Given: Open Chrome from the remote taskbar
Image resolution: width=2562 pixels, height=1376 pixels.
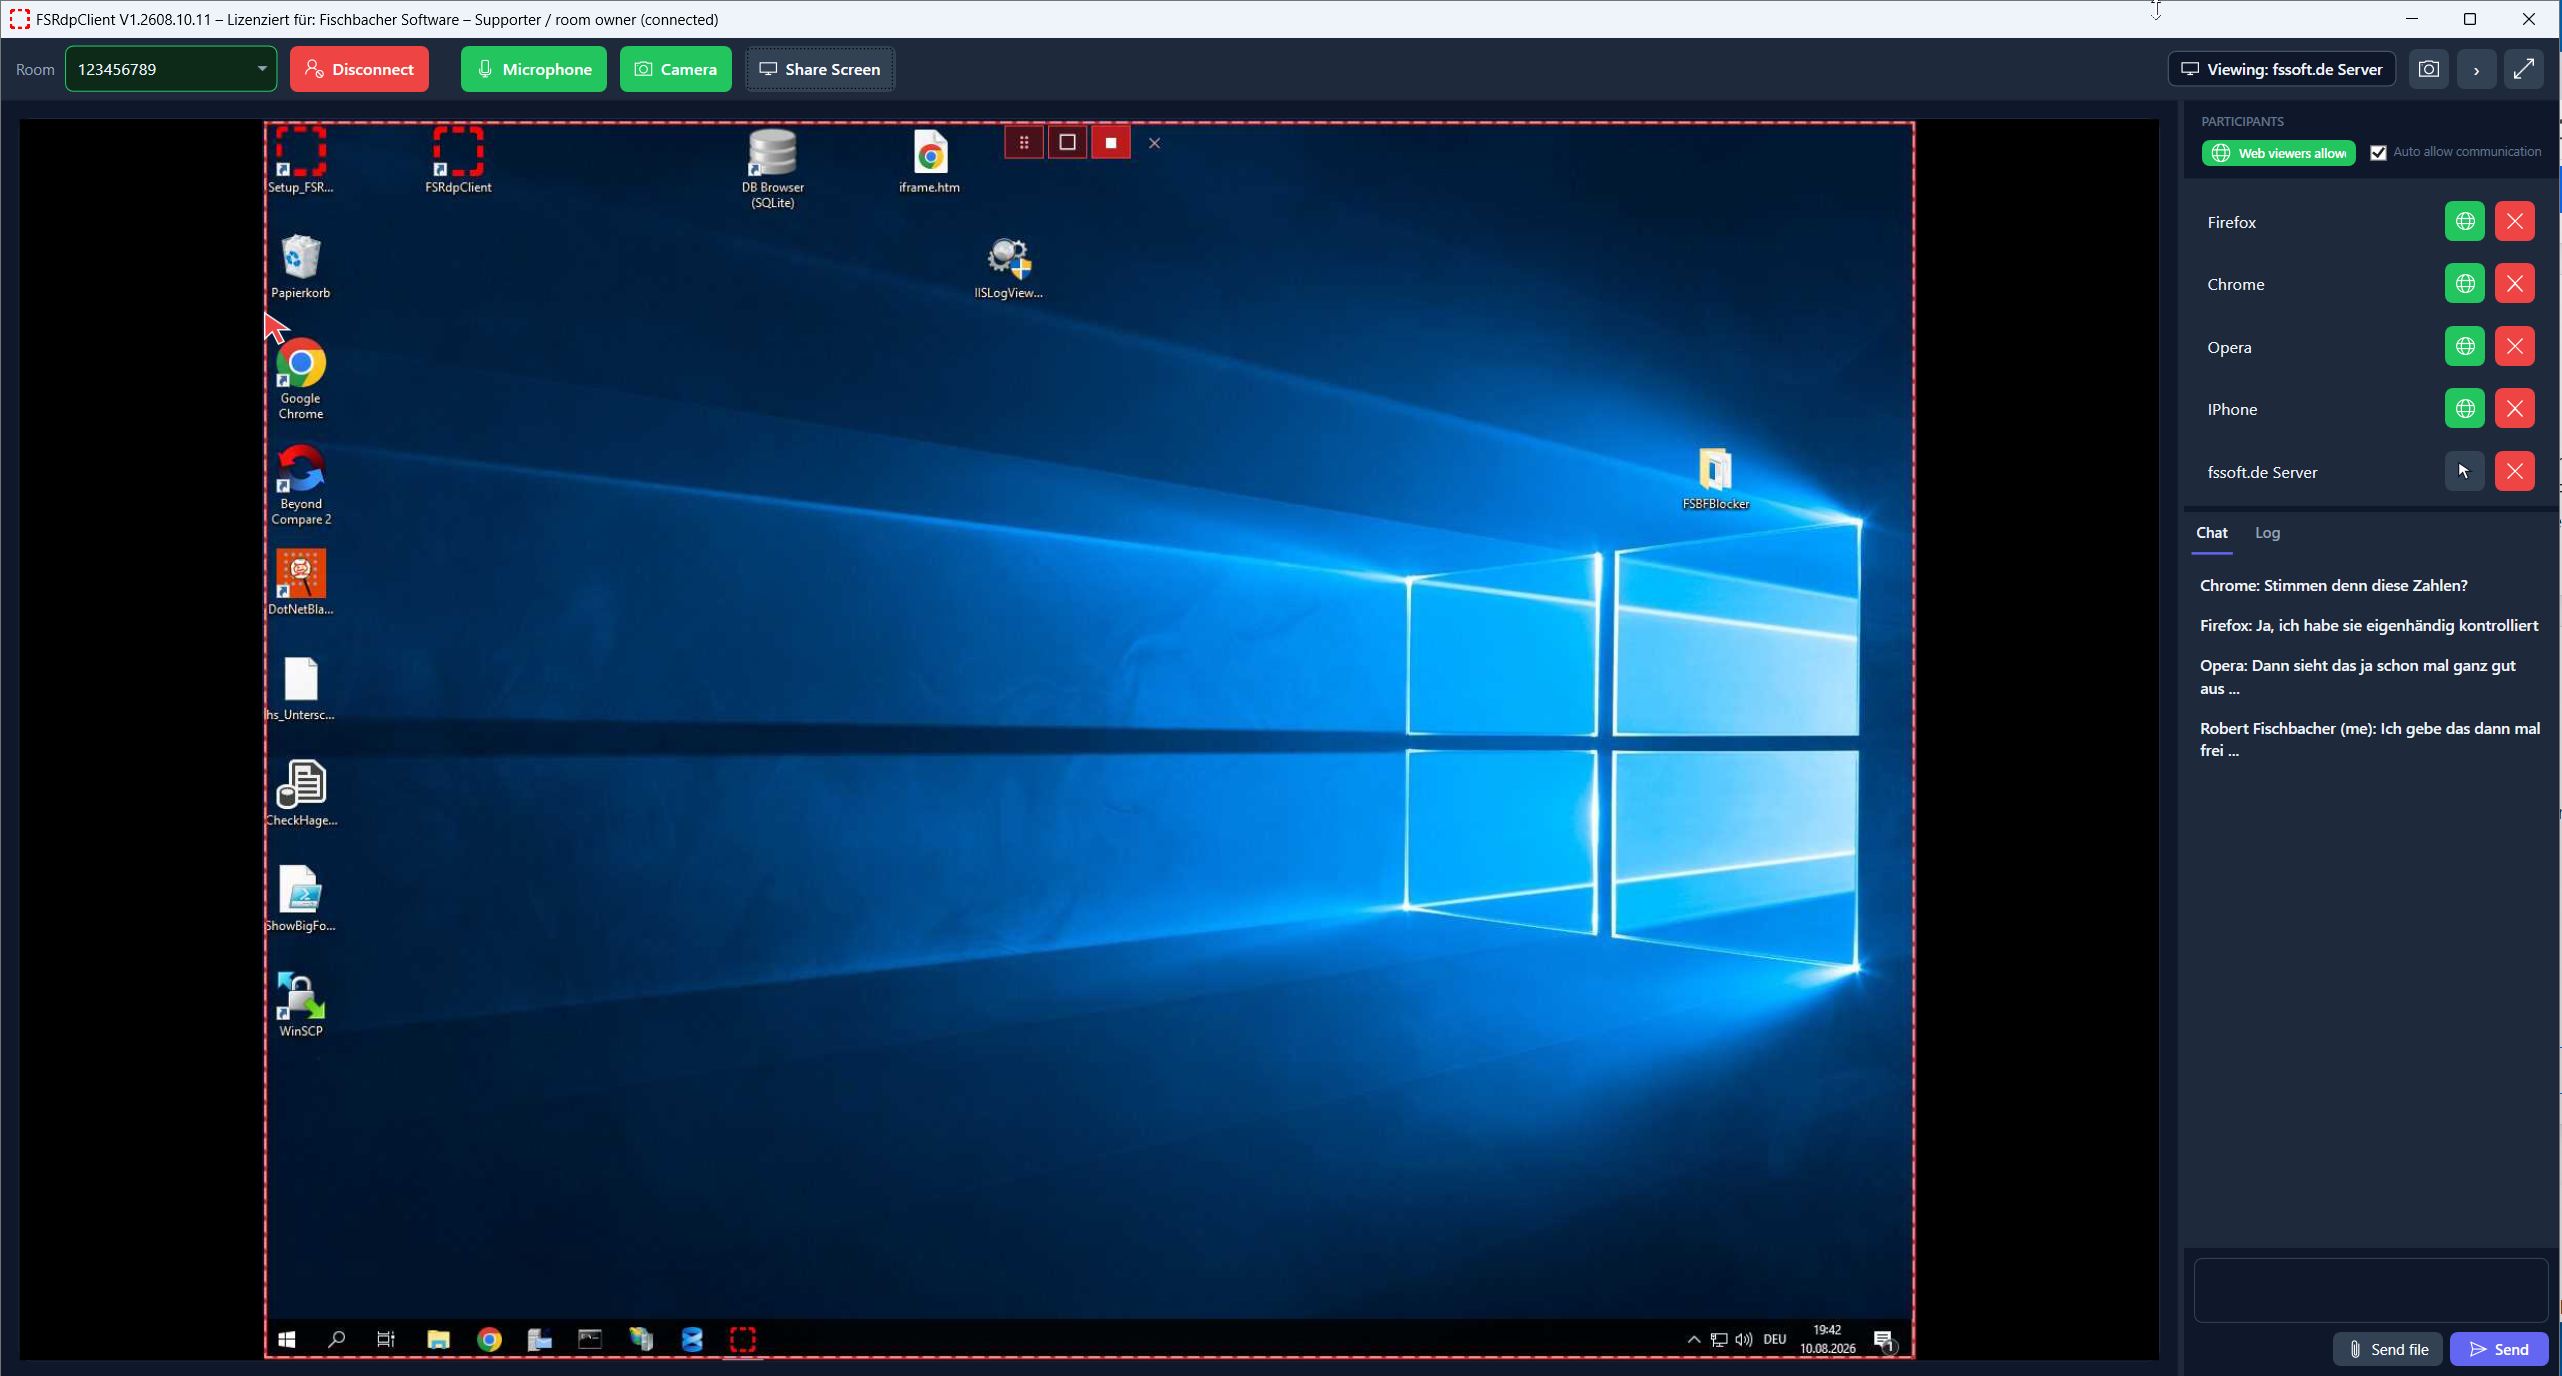Looking at the screenshot, I should 489,1339.
